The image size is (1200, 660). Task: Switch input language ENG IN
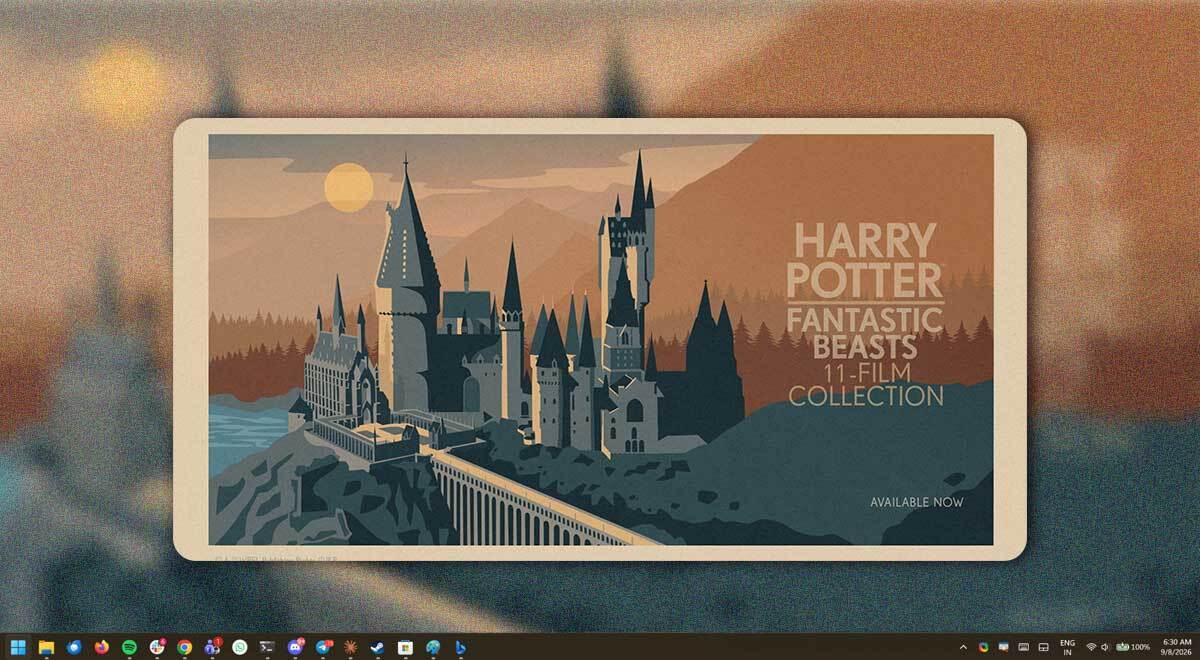click(x=1068, y=648)
